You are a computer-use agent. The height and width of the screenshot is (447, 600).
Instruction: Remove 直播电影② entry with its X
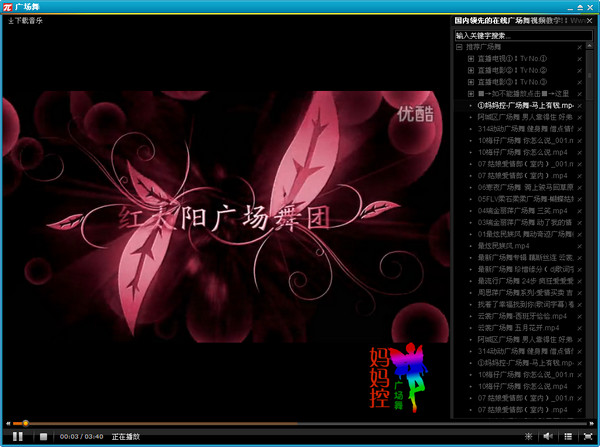coord(578,70)
